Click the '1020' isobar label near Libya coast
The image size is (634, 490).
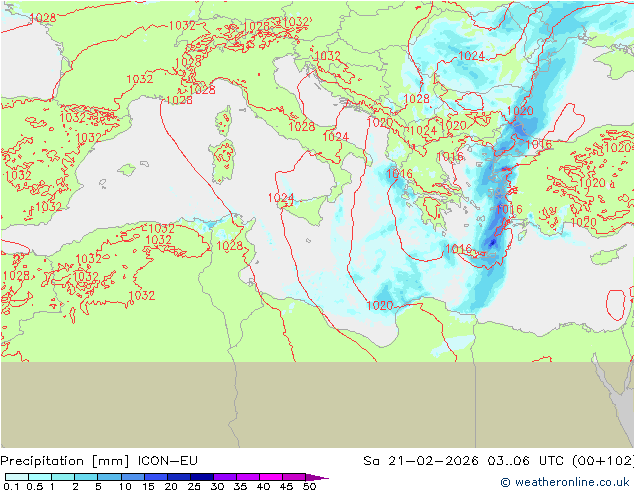(x=380, y=305)
